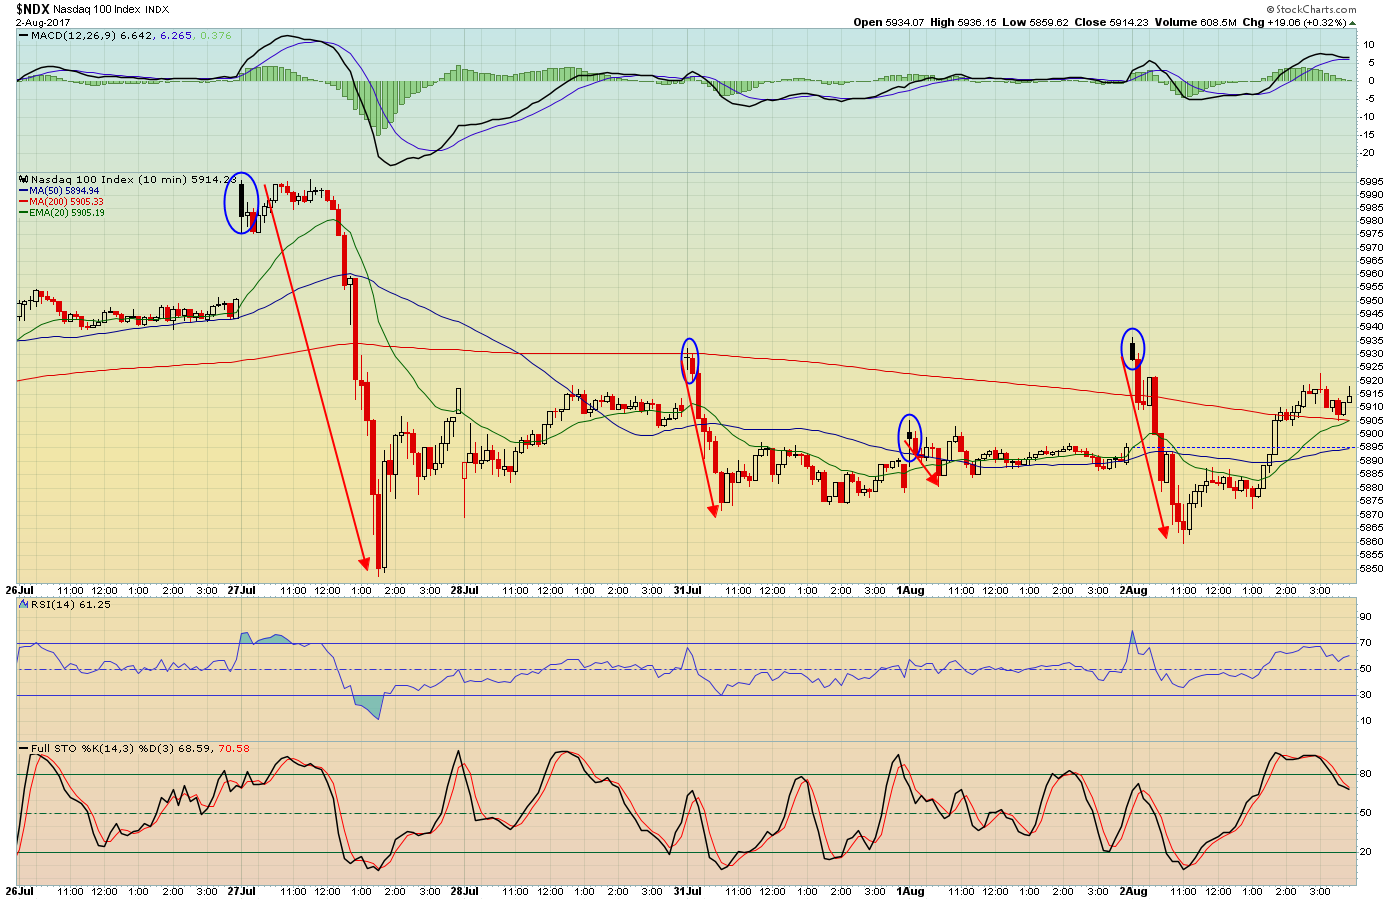
Task: Click the black line marker before MACD(12,26,9)
Action: pyautogui.click(x=24, y=35)
